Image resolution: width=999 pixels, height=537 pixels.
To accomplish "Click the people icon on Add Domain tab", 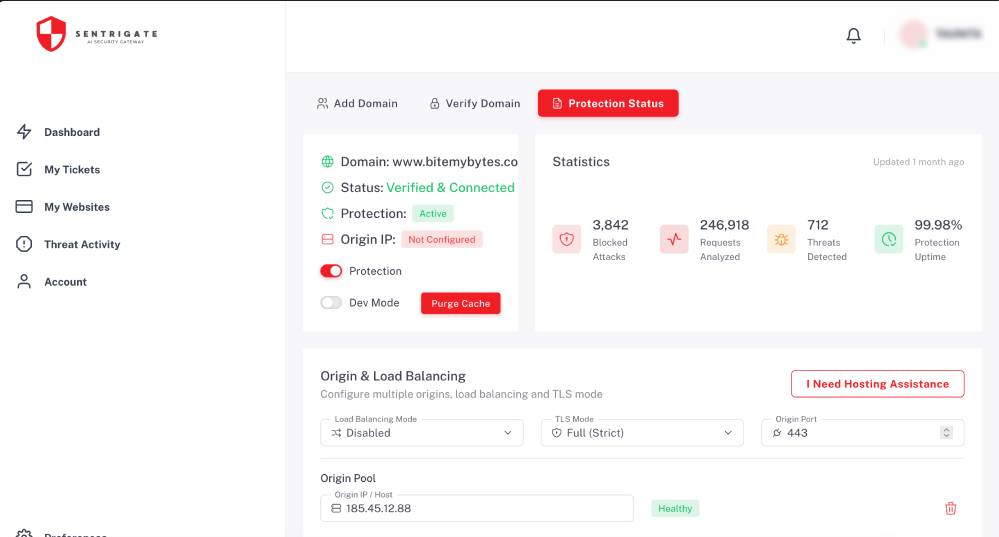I will pyautogui.click(x=322, y=103).
